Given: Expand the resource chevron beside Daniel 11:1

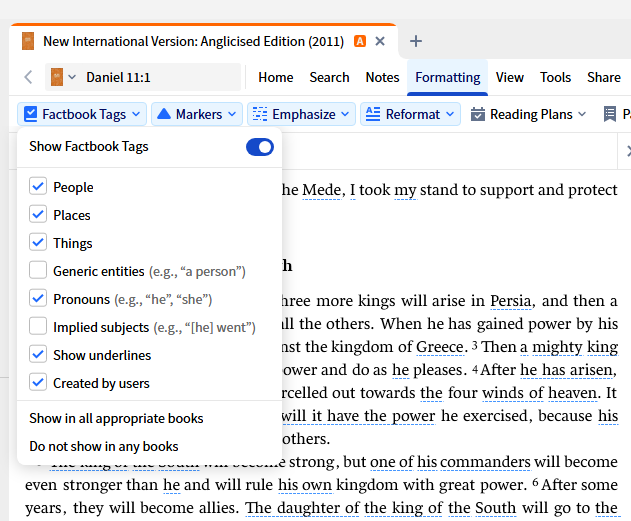Looking at the screenshot, I should 72,77.
